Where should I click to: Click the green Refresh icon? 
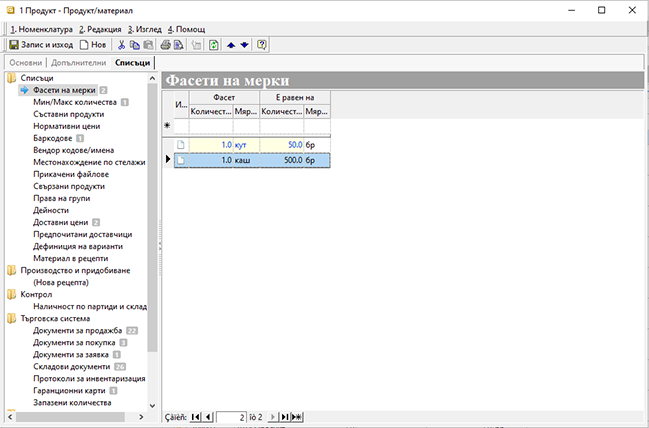click(214, 45)
